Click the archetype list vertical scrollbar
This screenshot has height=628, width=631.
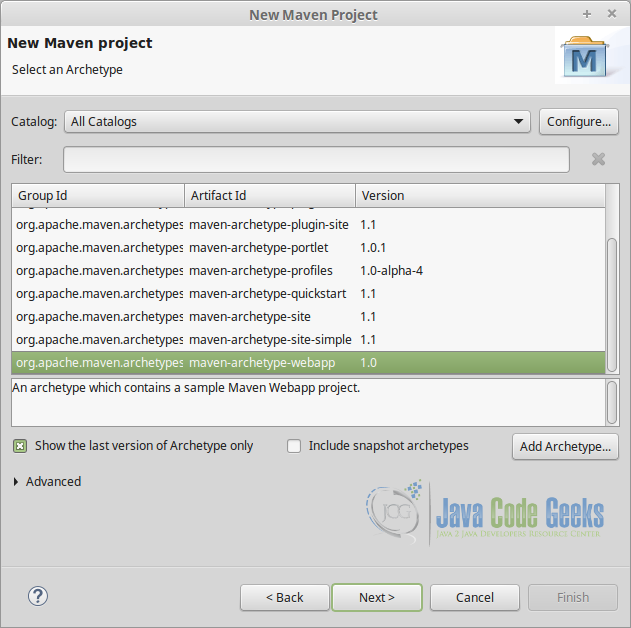point(612,305)
